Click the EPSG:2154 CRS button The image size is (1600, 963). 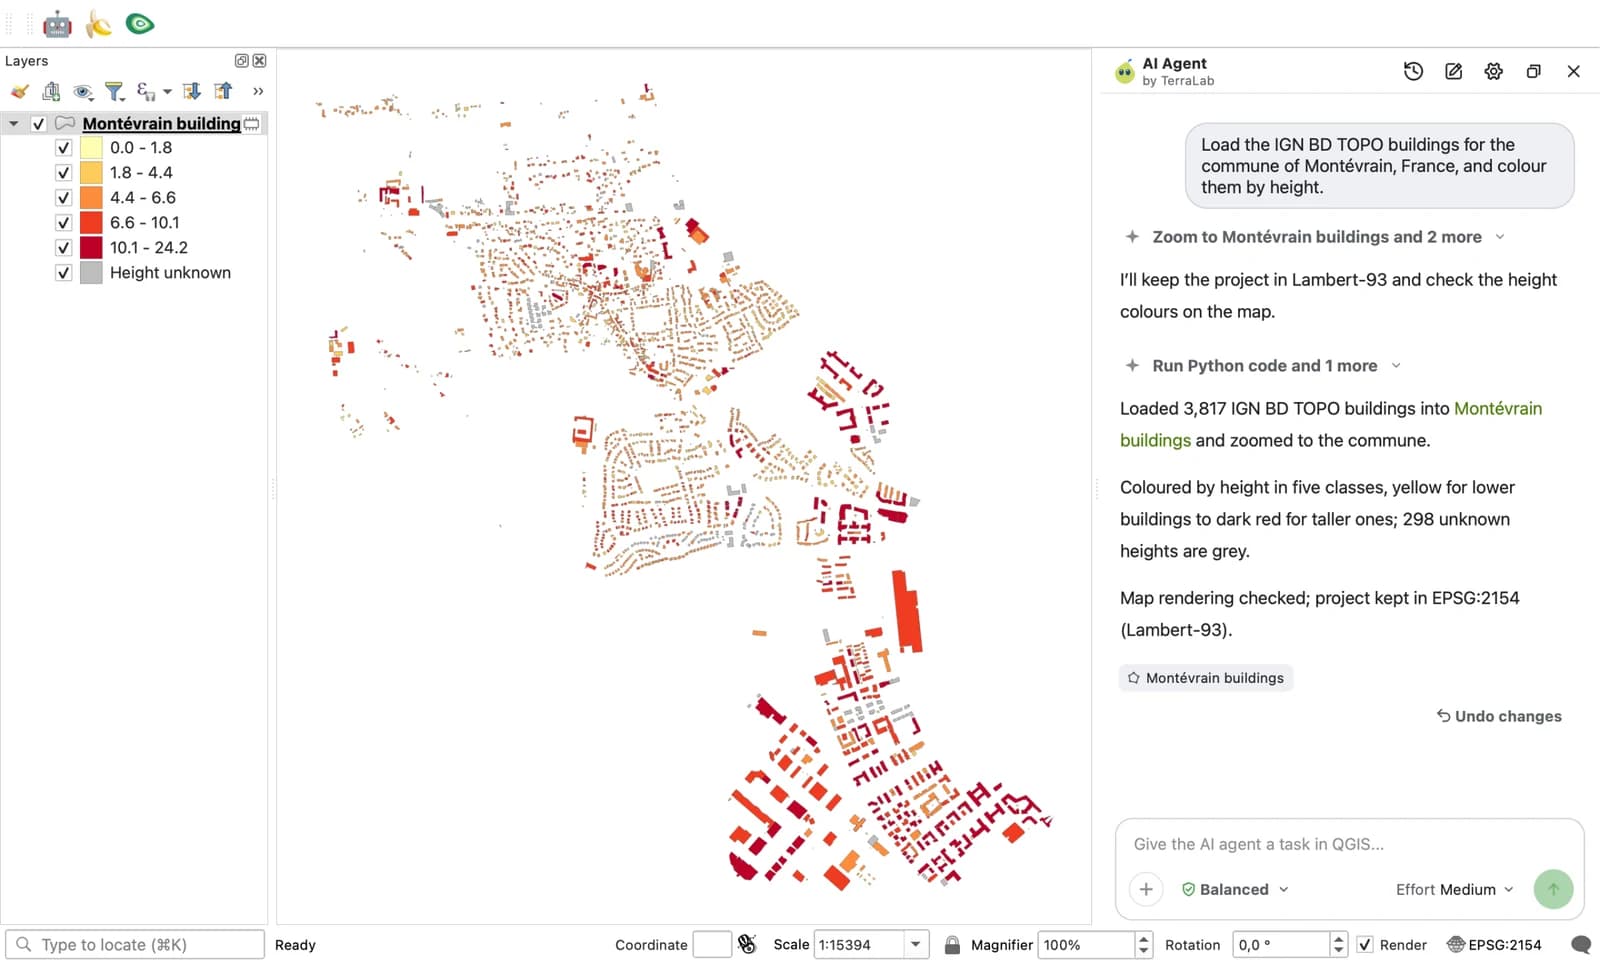tap(1494, 944)
